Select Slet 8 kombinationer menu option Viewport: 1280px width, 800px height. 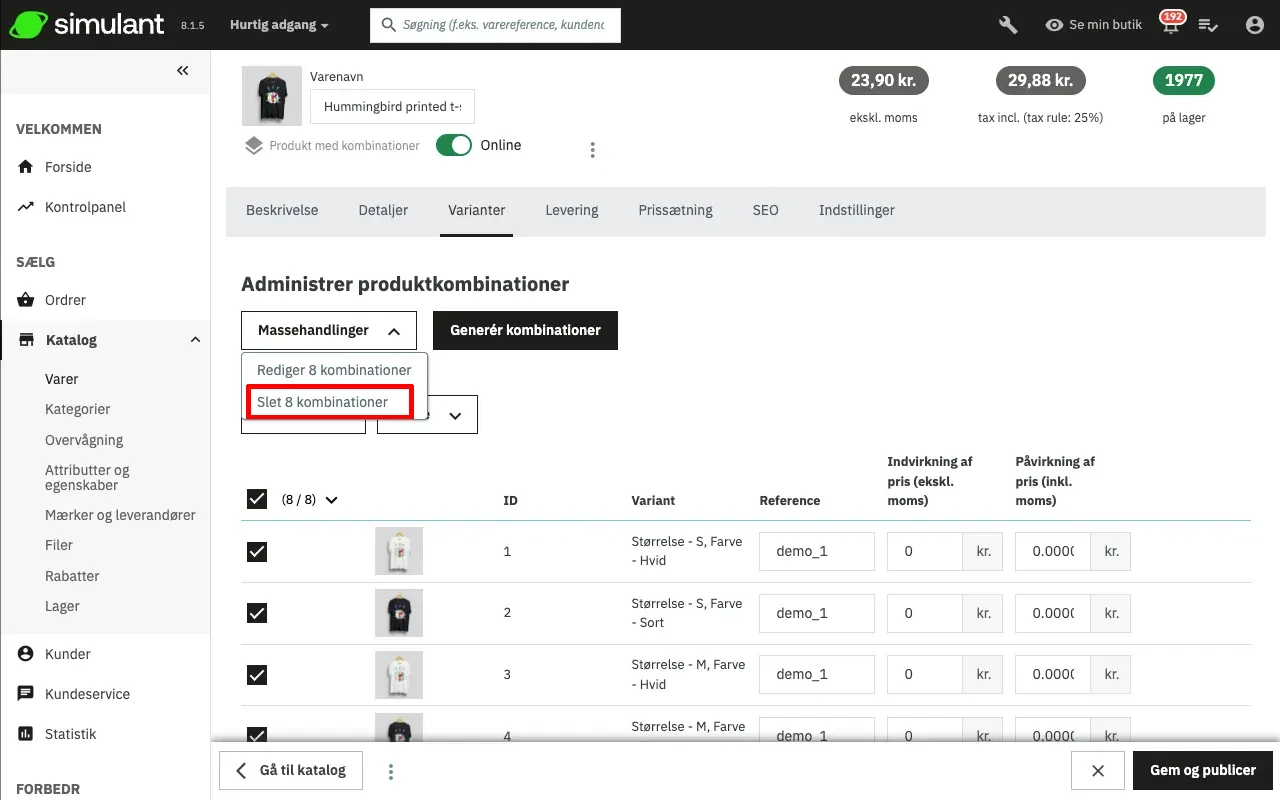click(x=322, y=402)
